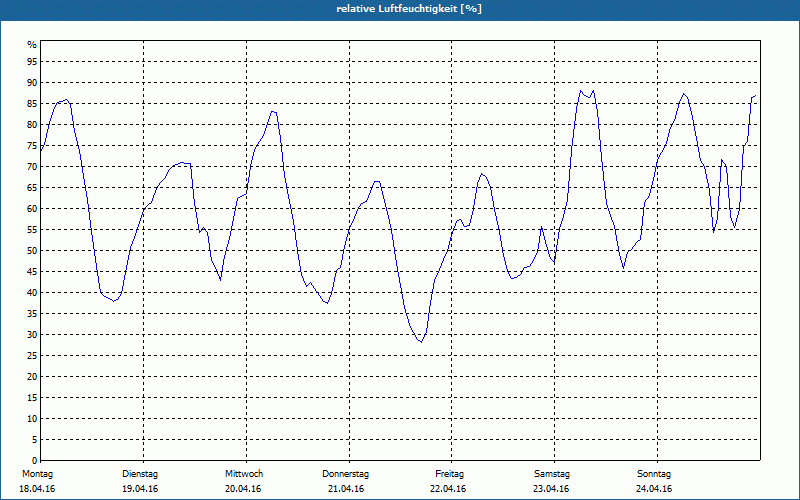Viewport: 800px width, 500px height.
Task: Select the Montag day label
Action: [37, 474]
